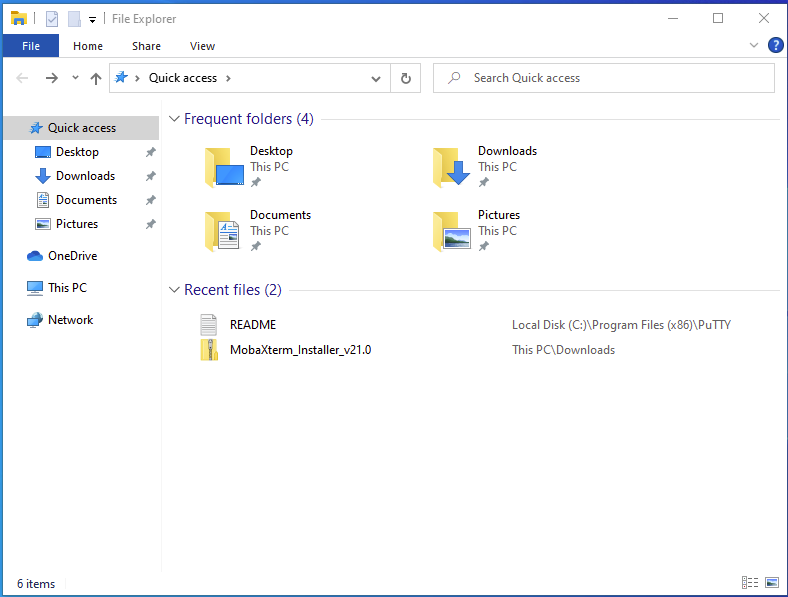Go forward with the forward arrow
Image resolution: width=788 pixels, height=597 pixels.
pyautogui.click(x=52, y=78)
